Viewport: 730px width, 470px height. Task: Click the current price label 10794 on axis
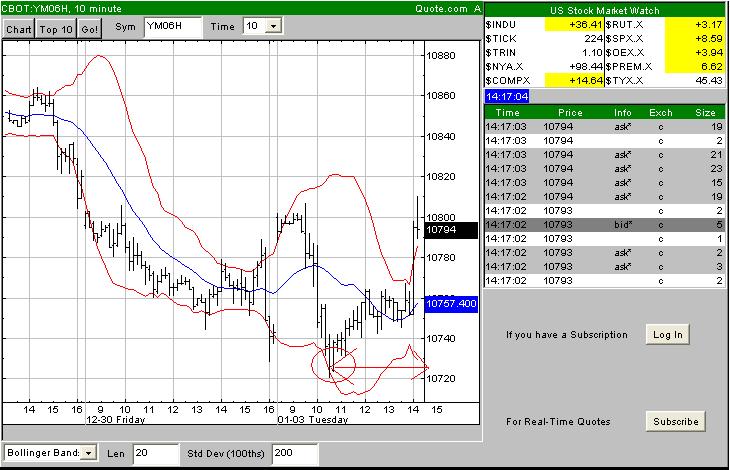click(451, 230)
